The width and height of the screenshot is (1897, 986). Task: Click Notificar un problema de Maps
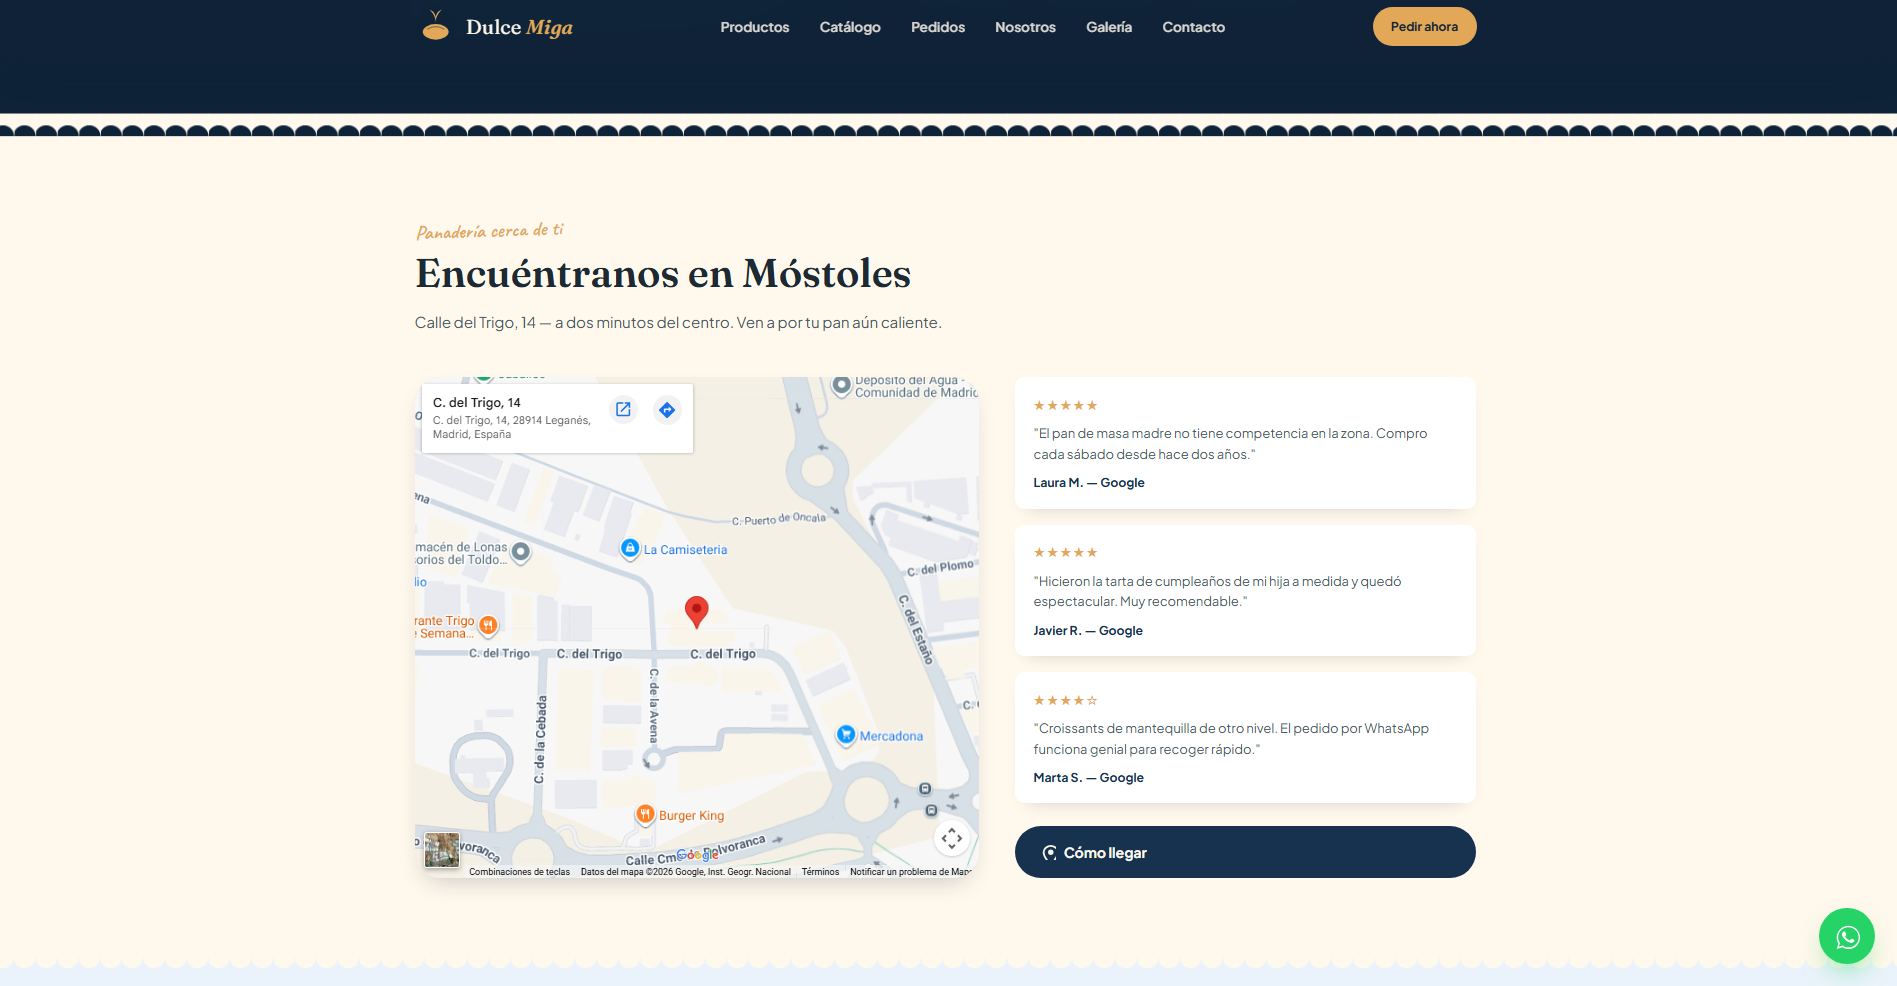click(910, 872)
